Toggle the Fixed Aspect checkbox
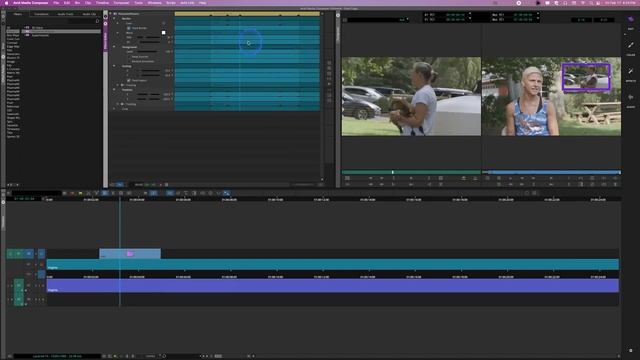Viewport: 640px width, 360px height. pyautogui.click(x=129, y=80)
